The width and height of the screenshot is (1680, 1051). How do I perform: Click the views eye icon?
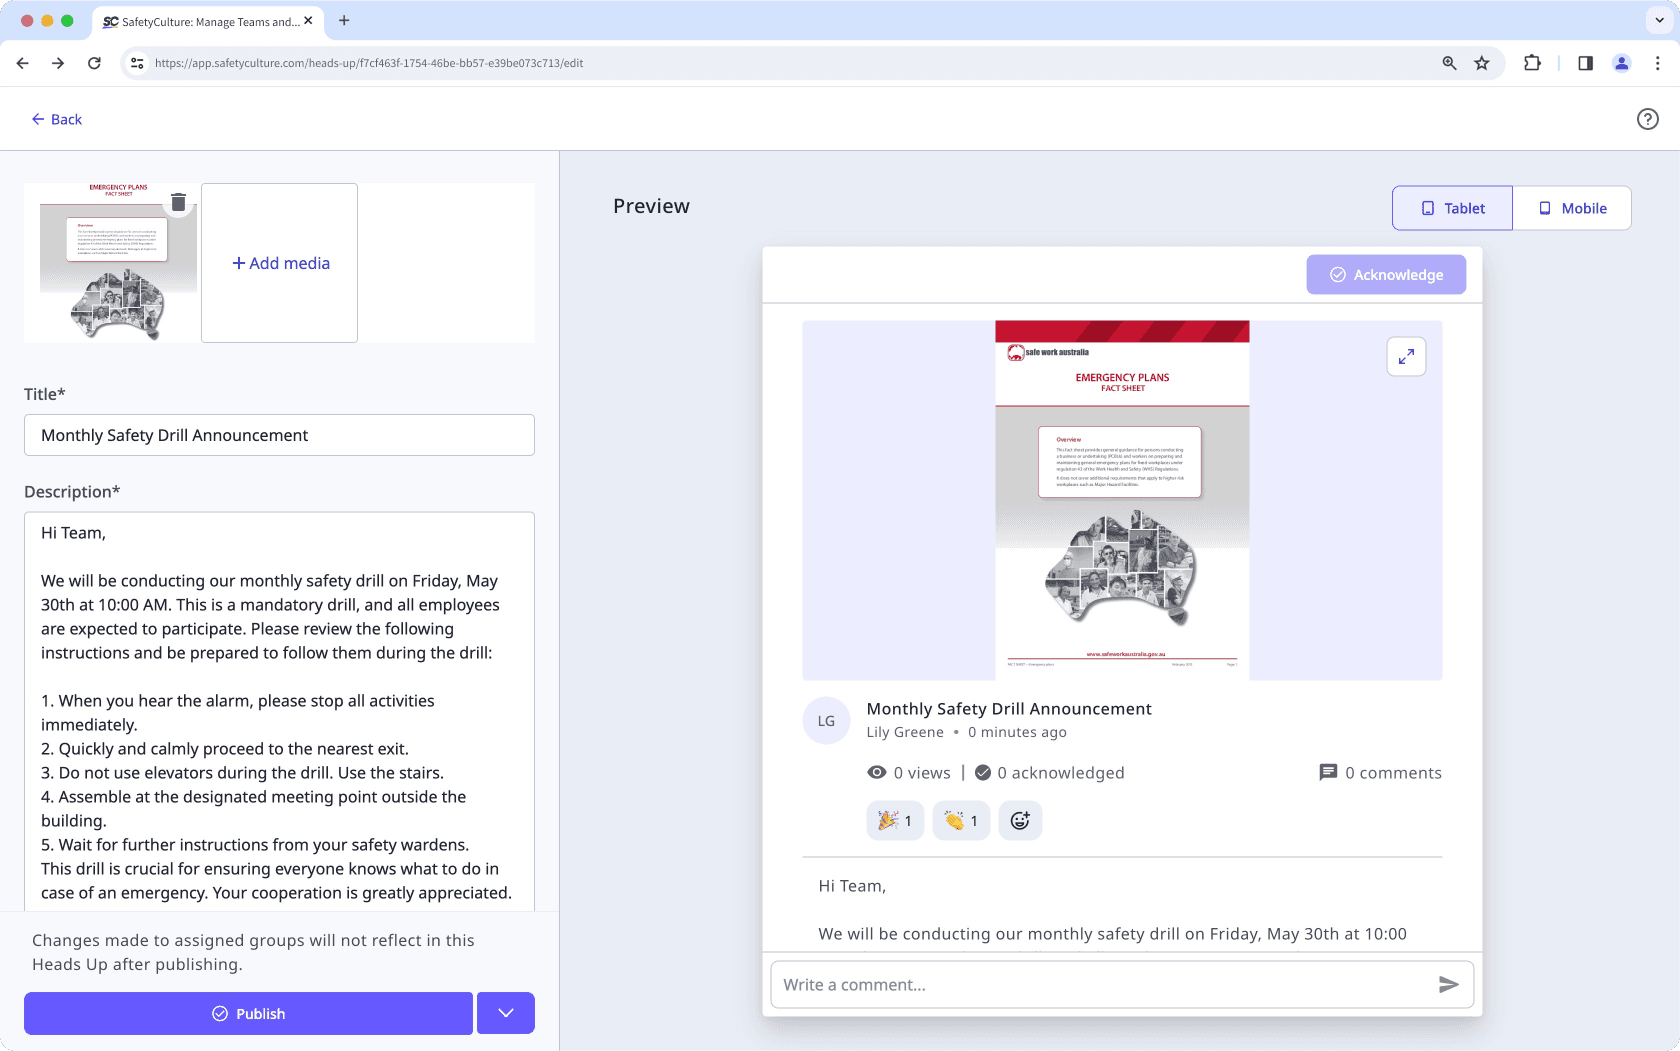[x=877, y=772]
